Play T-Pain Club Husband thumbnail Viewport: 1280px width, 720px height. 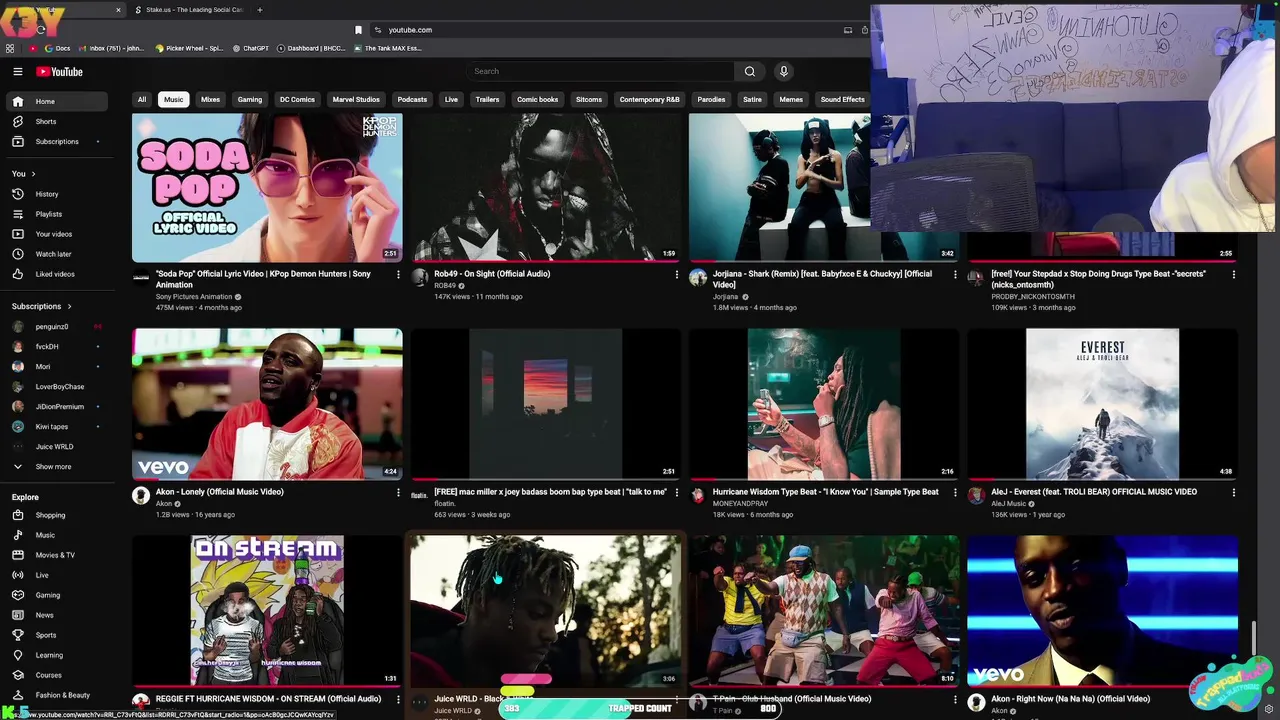tap(824, 611)
